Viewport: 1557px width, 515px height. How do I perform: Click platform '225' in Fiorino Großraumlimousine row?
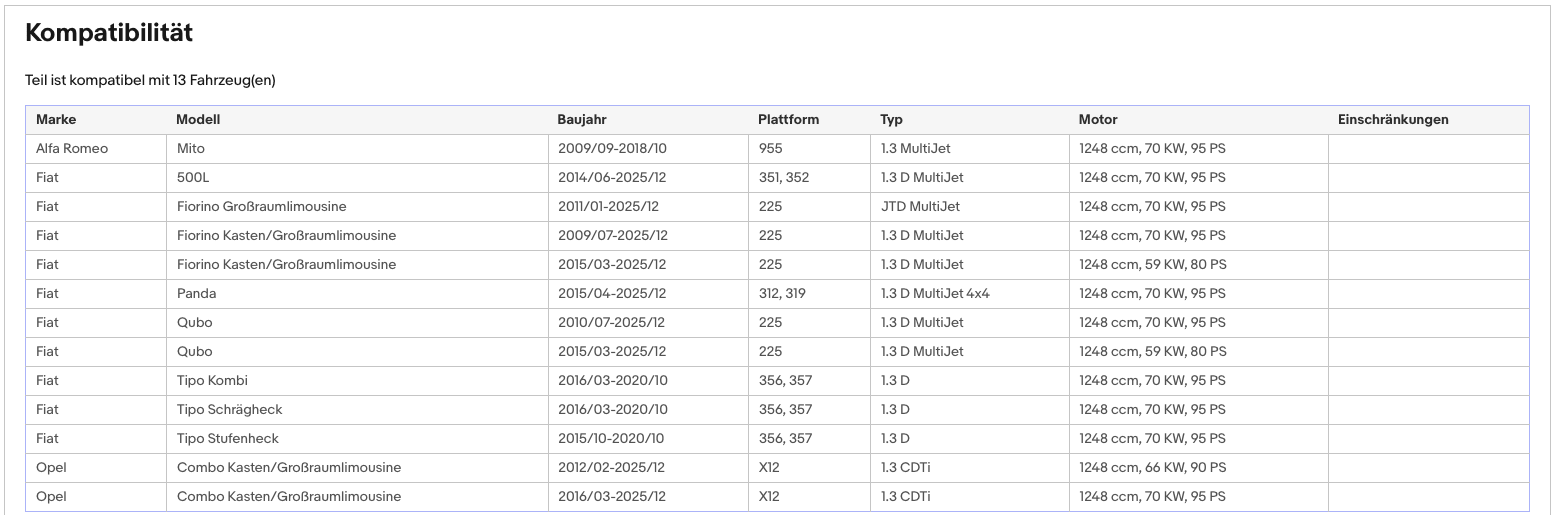point(770,206)
